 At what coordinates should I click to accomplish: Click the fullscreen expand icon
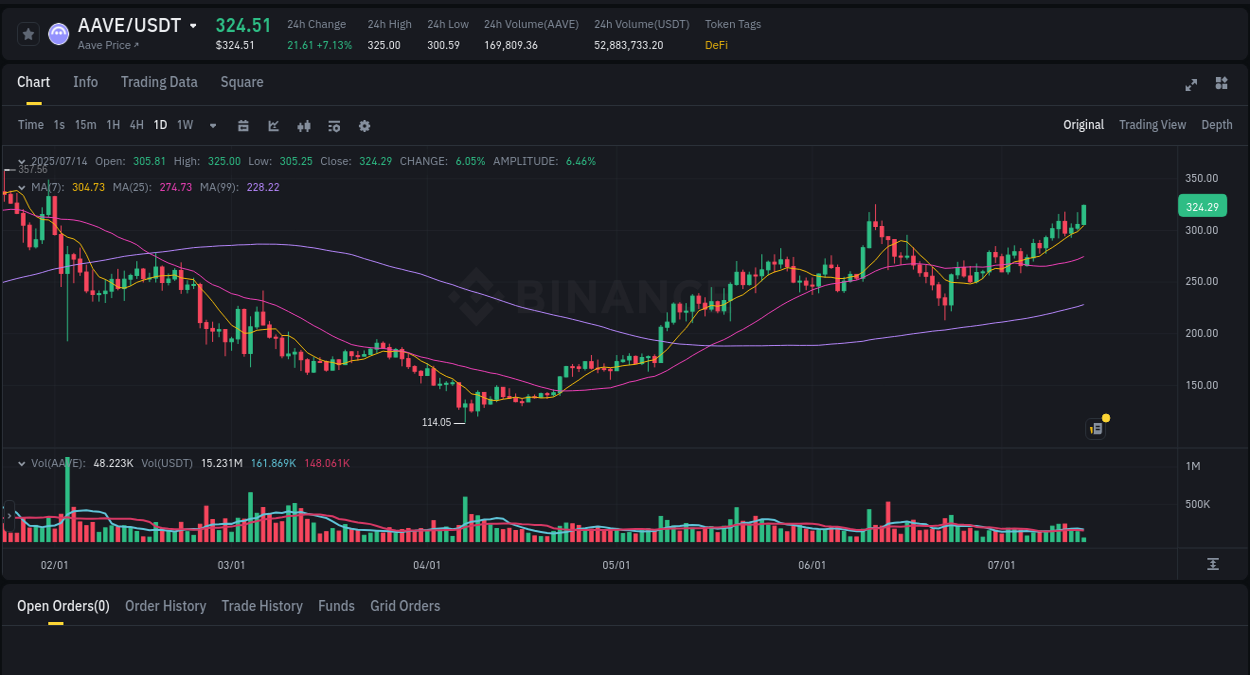(1190, 85)
